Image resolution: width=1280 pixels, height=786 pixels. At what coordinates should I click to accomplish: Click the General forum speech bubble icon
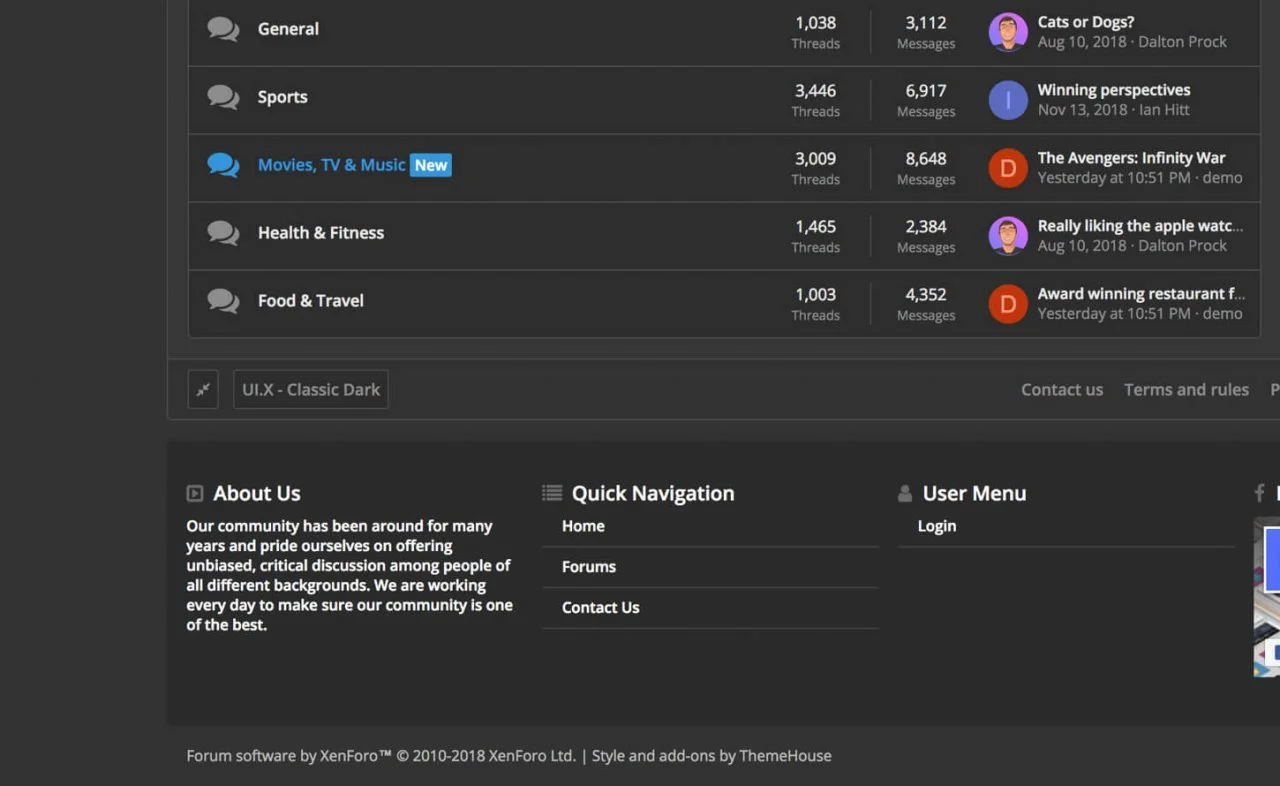tap(223, 29)
